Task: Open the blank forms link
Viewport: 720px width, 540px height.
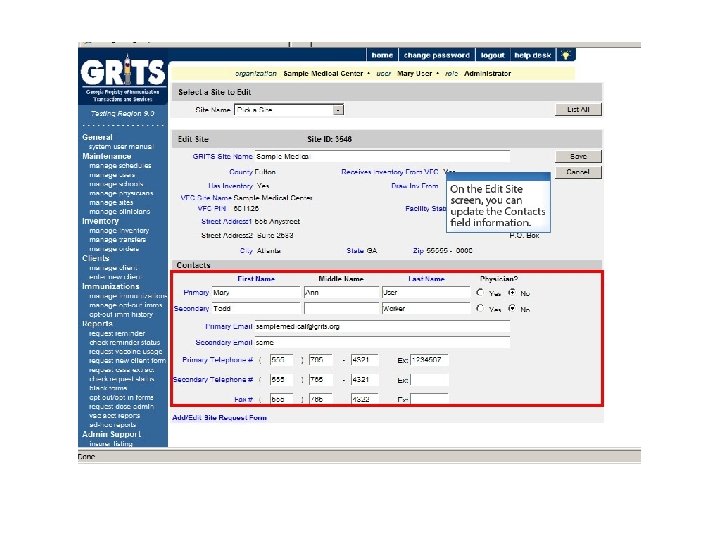Action: pos(108,388)
